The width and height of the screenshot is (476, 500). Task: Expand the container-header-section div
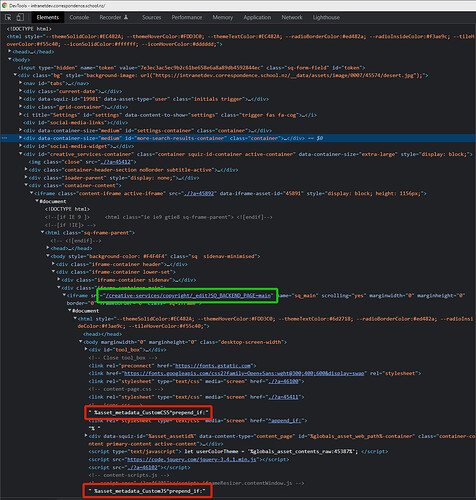tap(26, 170)
